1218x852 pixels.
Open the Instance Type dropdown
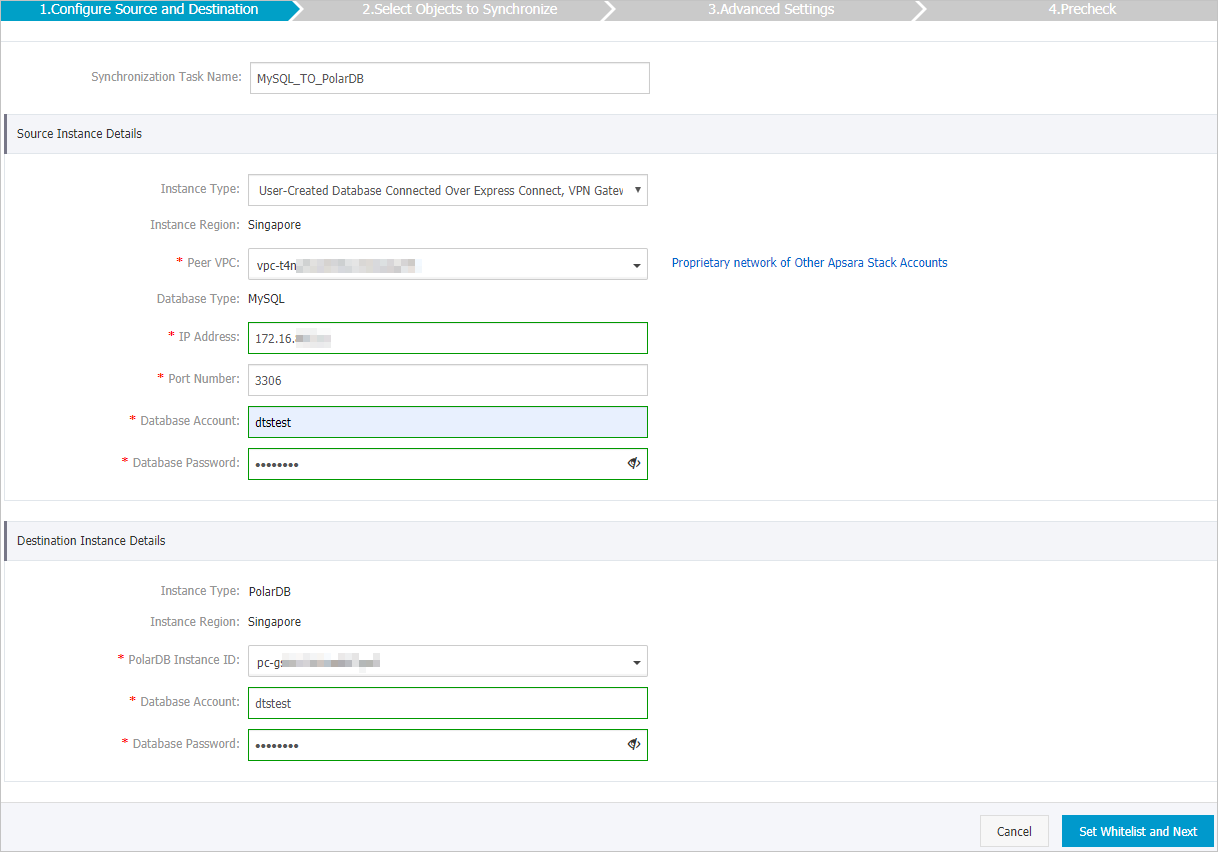tap(447, 190)
